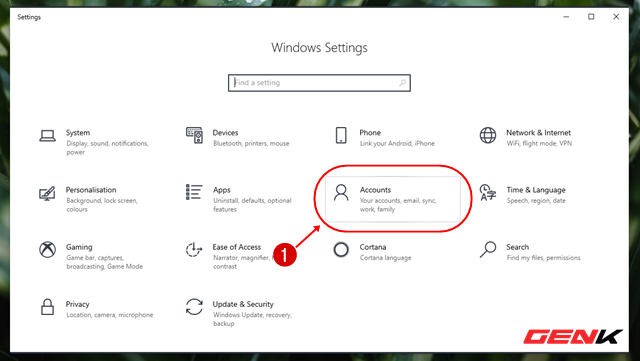Select the Devices keyboard-speaker icon
The image size is (640, 361).
click(x=194, y=135)
